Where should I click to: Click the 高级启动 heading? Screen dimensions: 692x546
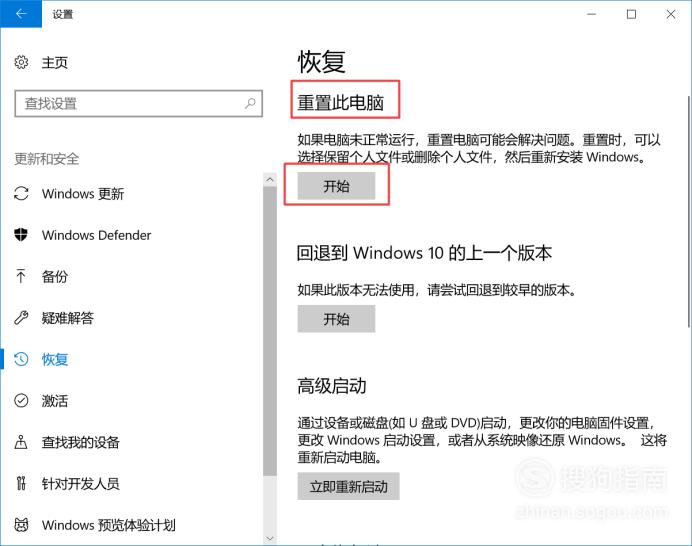(331, 386)
